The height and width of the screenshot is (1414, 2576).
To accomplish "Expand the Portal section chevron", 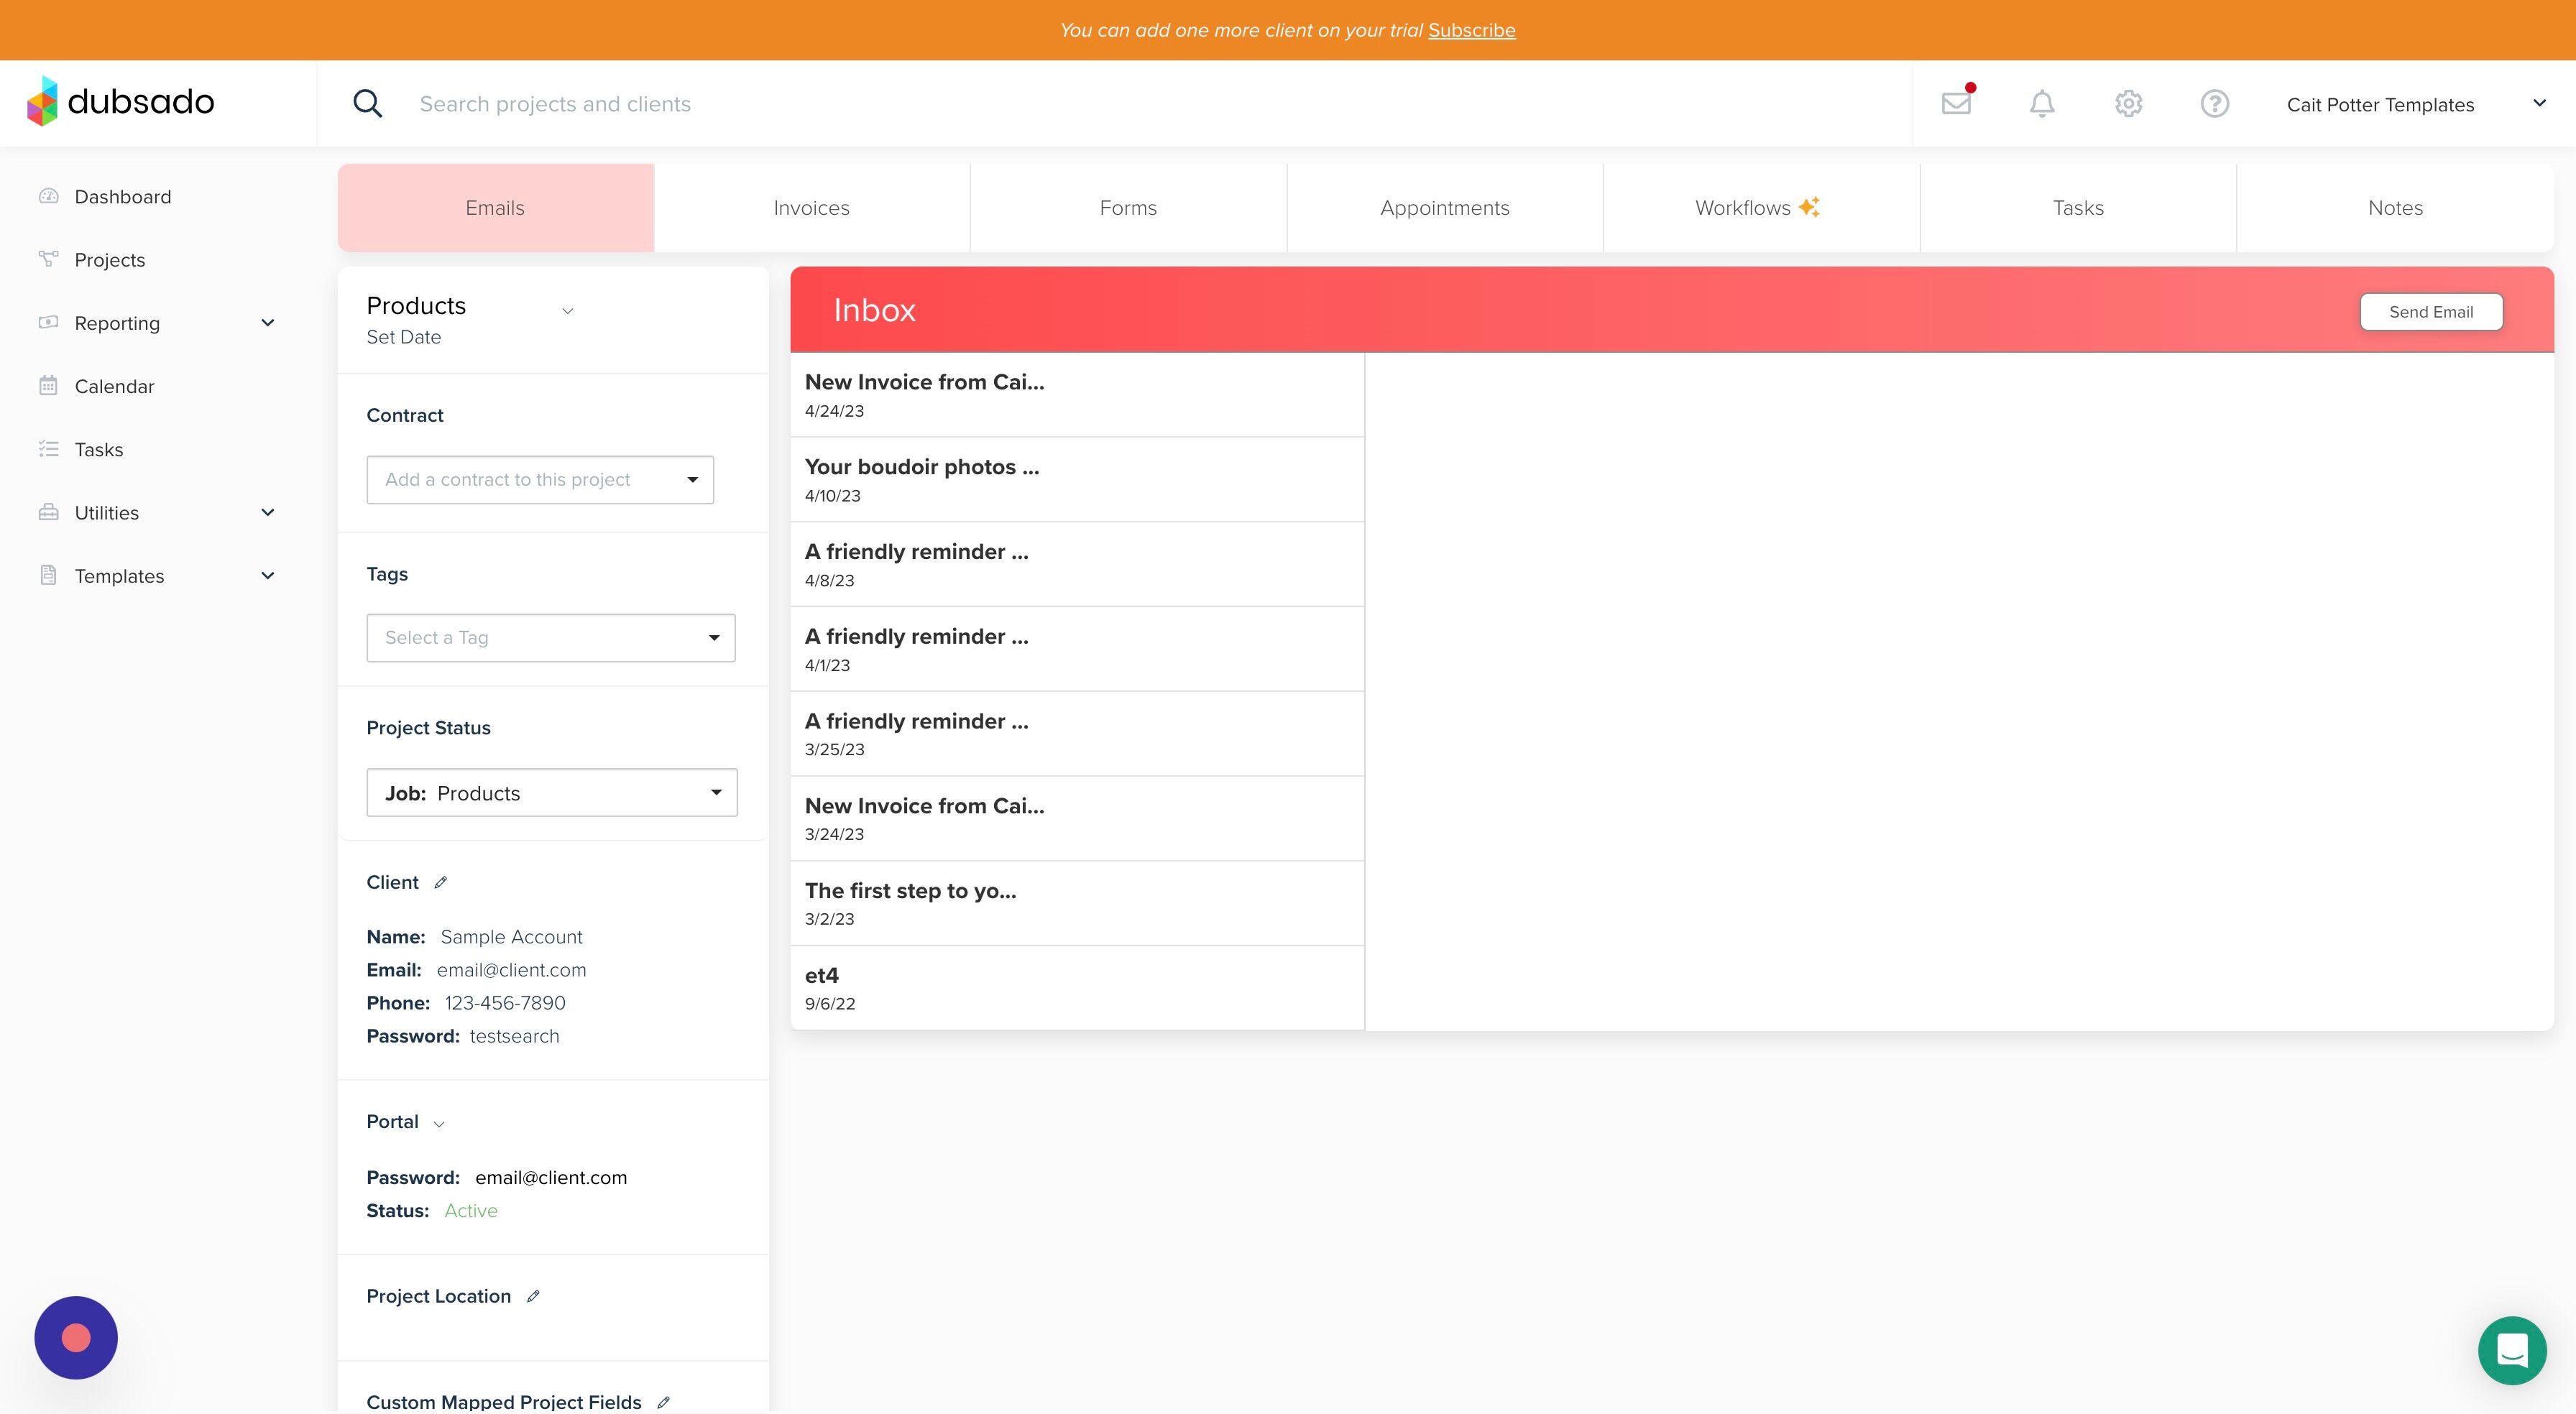I will click(x=439, y=1123).
